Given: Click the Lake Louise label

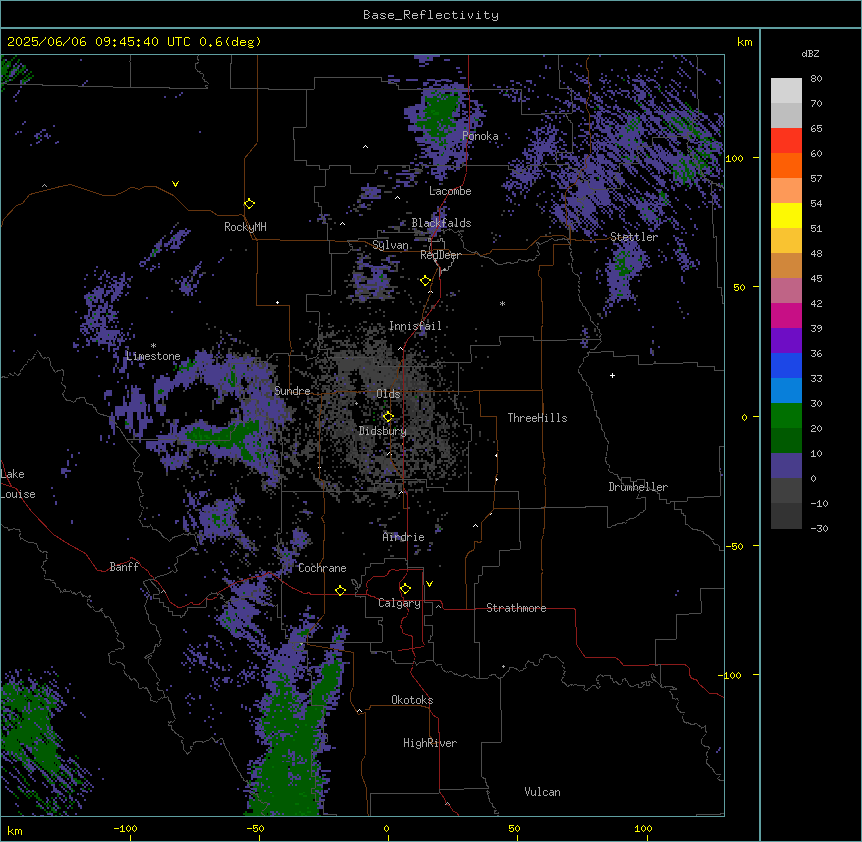Looking at the screenshot, I should pyautogui.click(x=18, y=484).
